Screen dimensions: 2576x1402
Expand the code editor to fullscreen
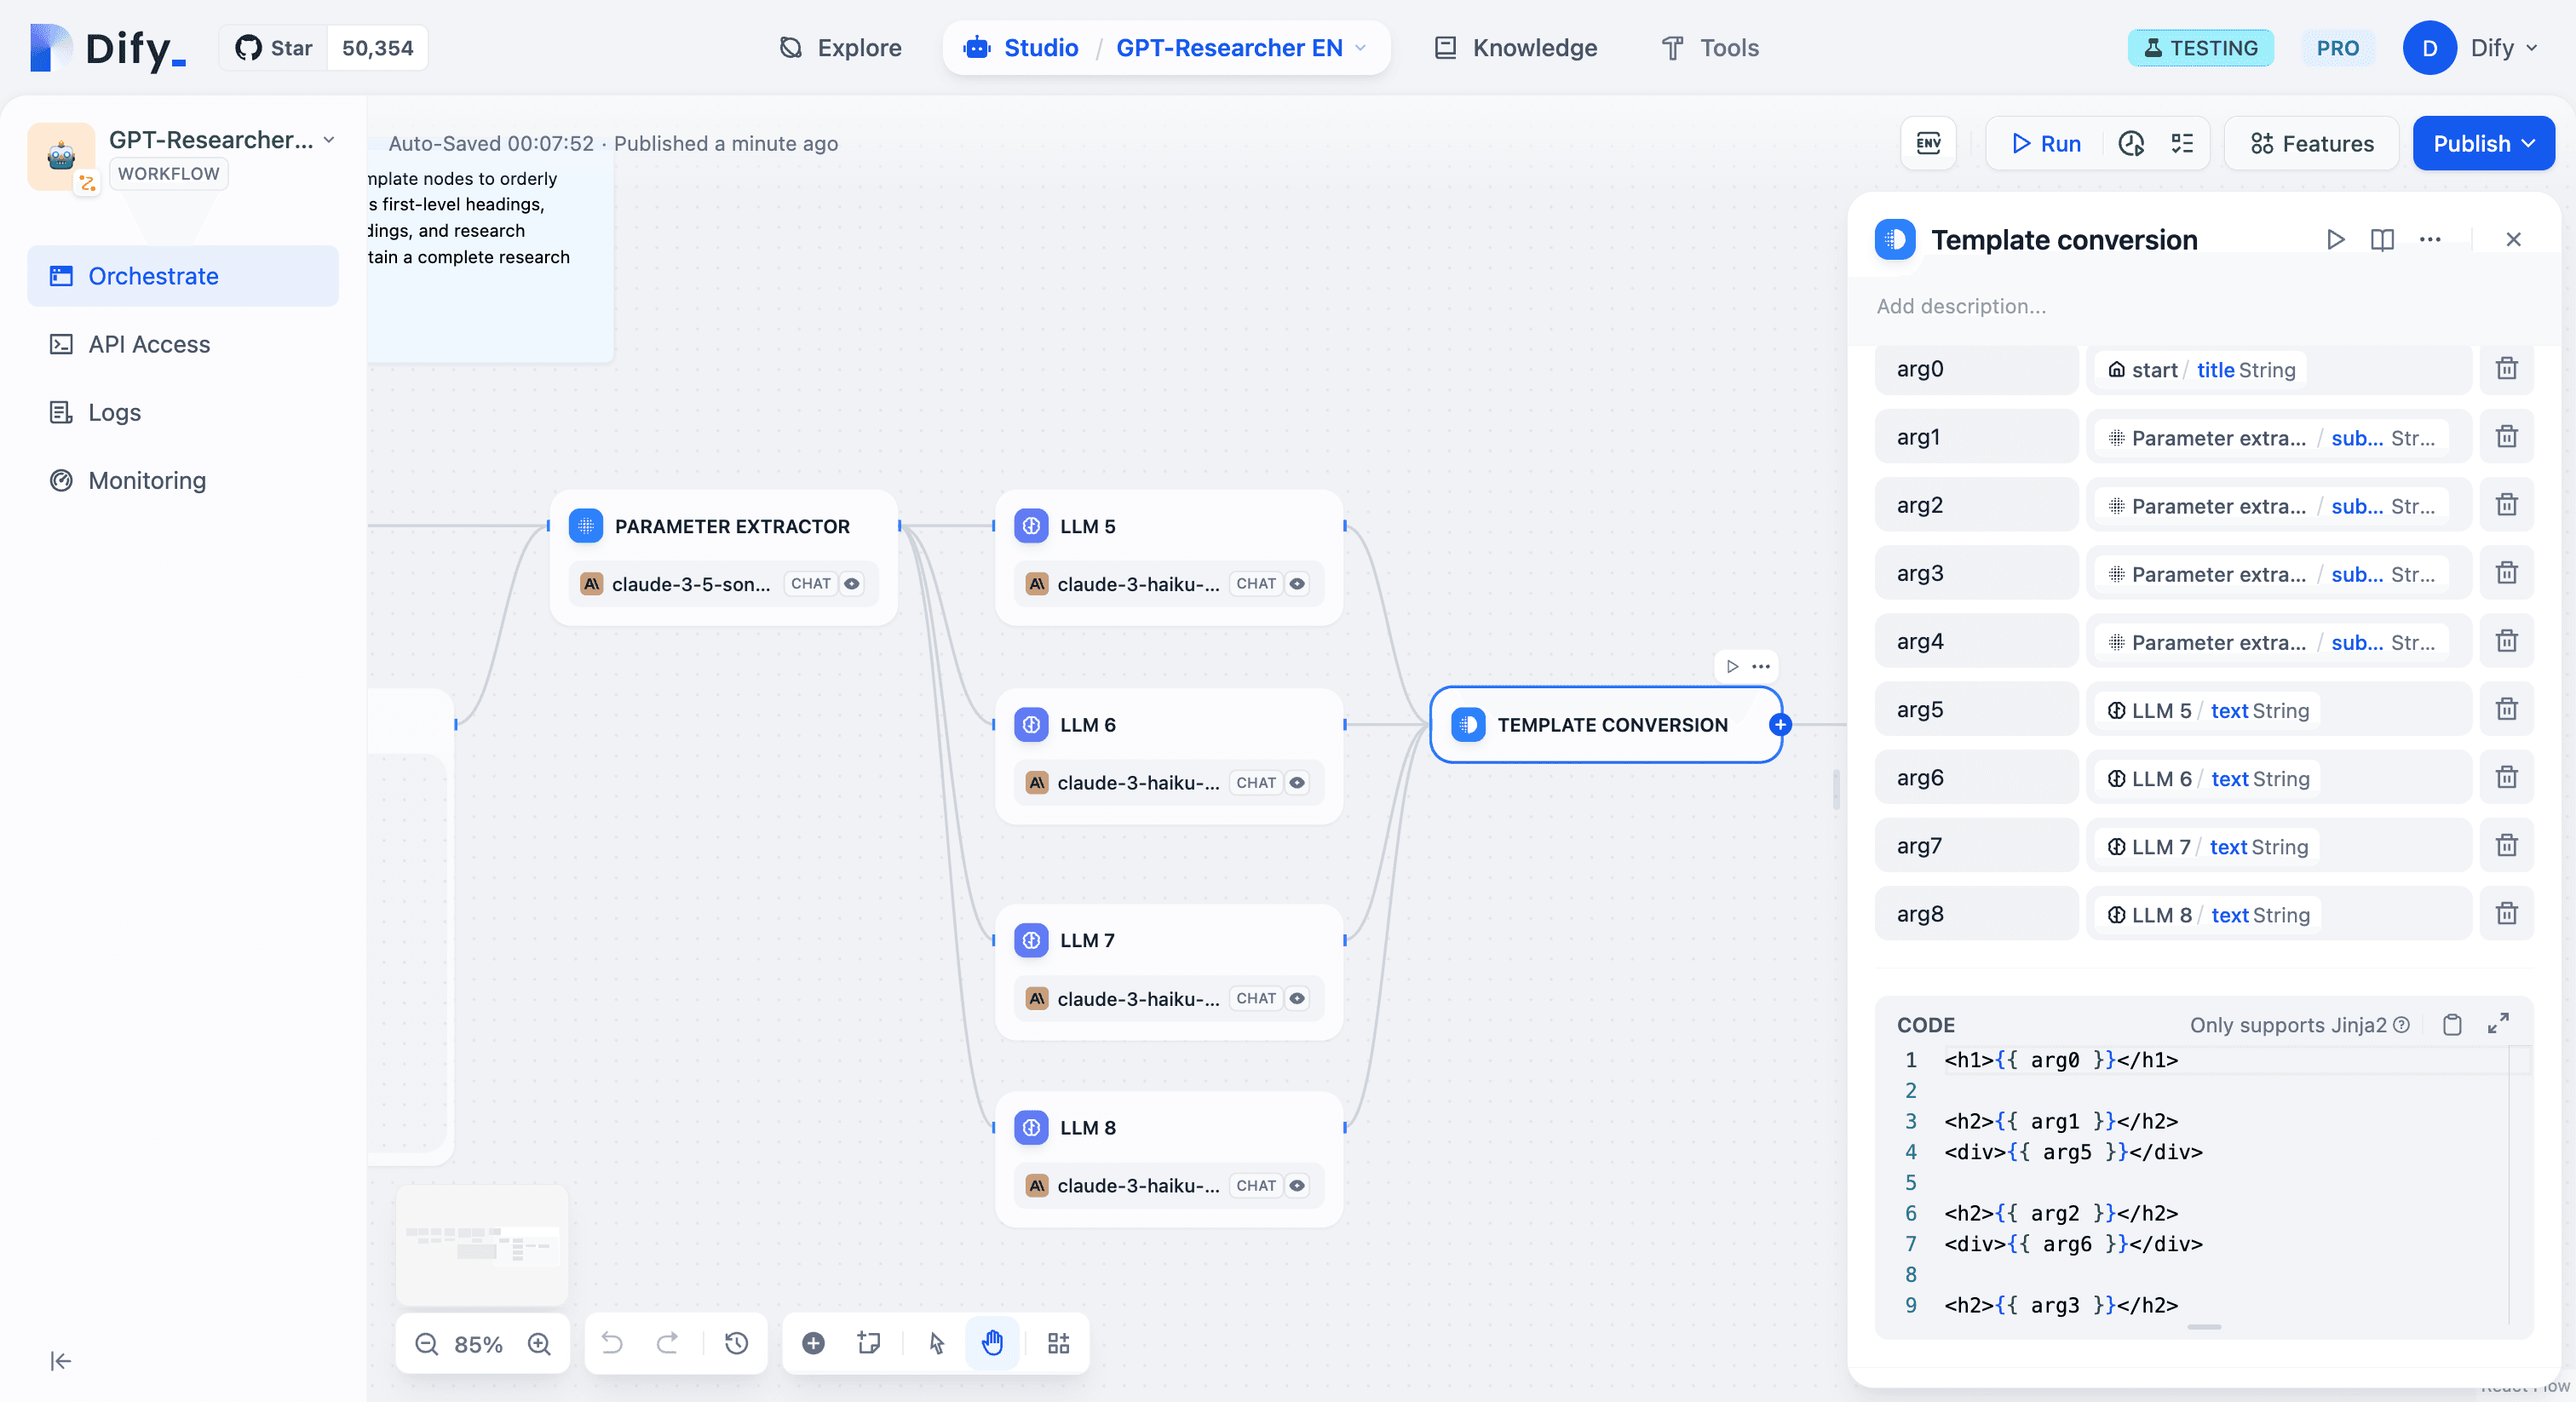tap(2498, 1024)
